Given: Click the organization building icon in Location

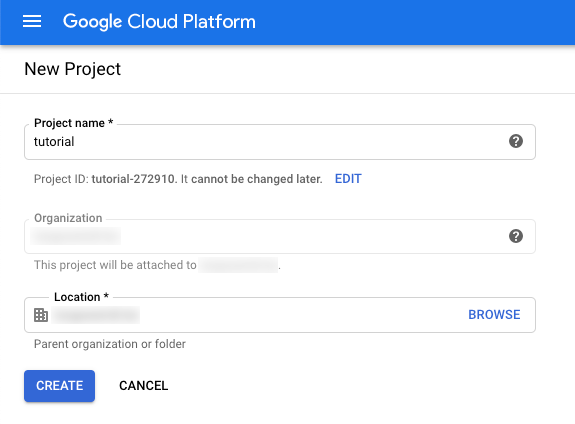Looking at the screenshot, I should click(41, 315).
